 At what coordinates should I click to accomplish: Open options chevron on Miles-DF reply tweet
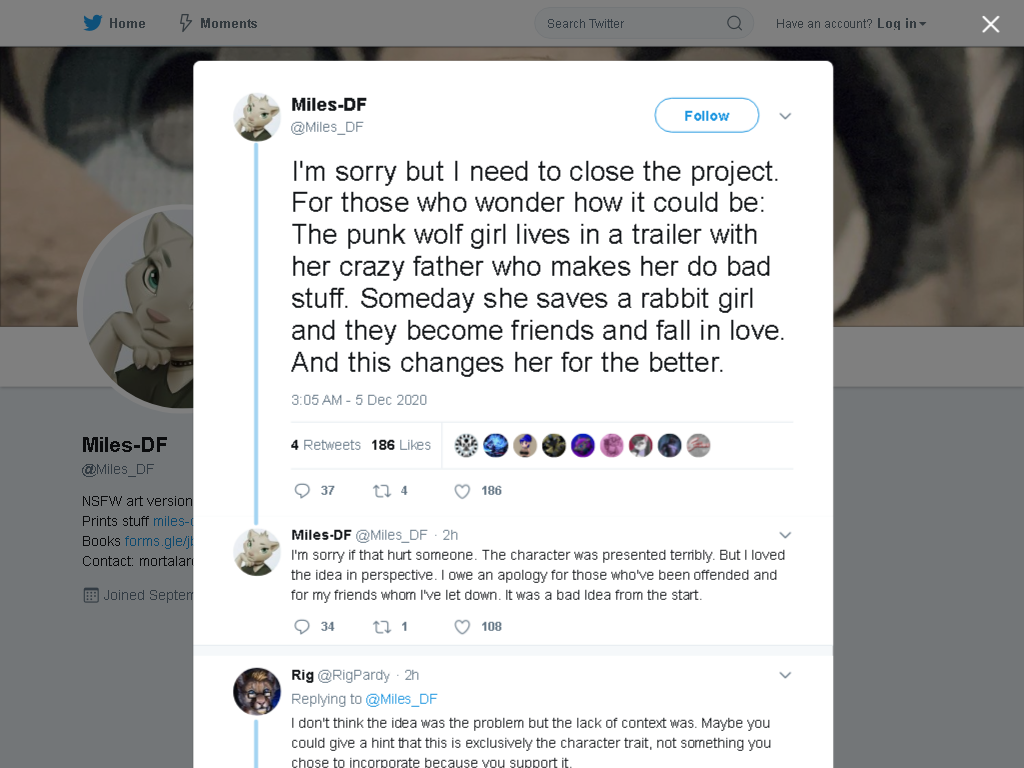point(785,535)
